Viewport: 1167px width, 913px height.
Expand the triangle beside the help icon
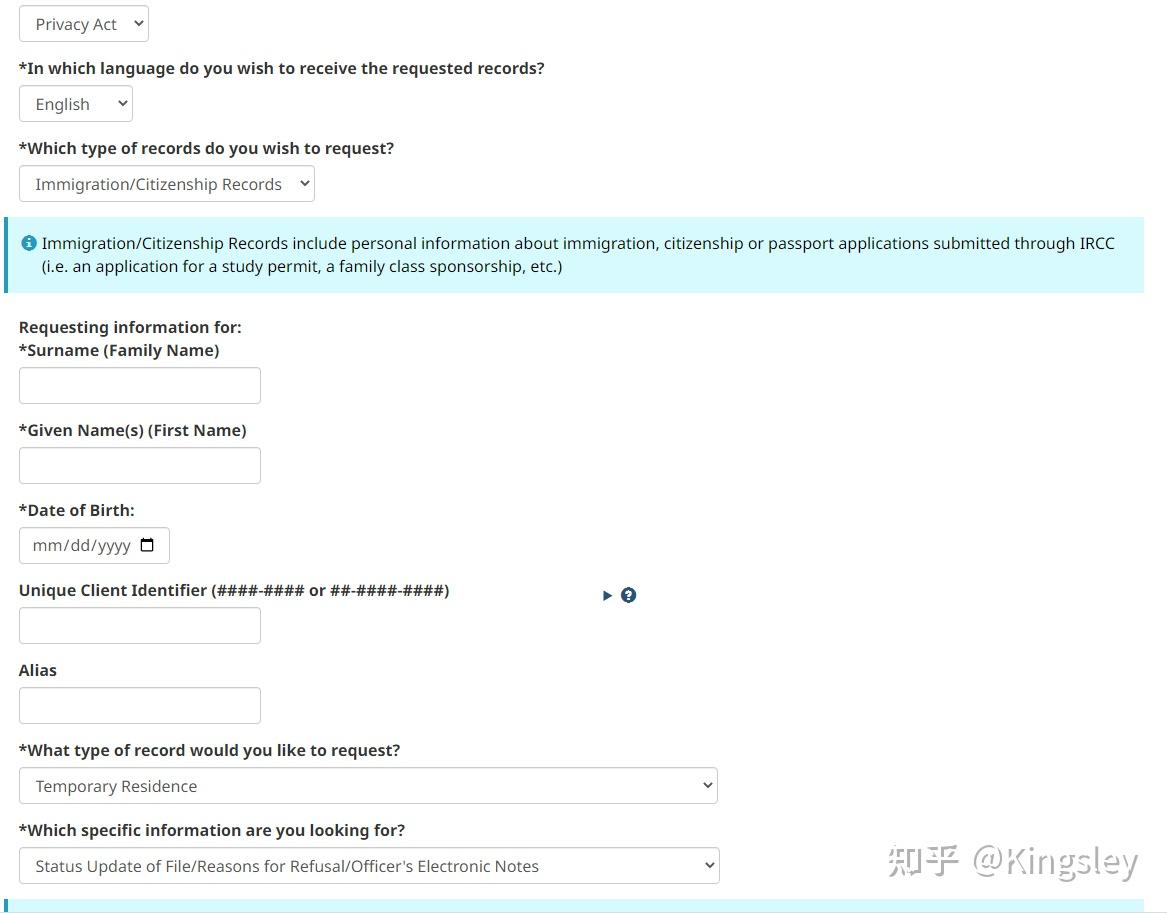point(607,595)
